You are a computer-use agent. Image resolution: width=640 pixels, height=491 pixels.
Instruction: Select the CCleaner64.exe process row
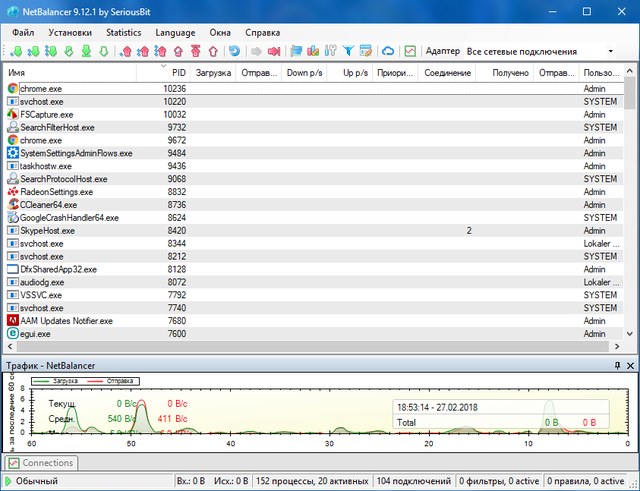(x=314, y=205)
